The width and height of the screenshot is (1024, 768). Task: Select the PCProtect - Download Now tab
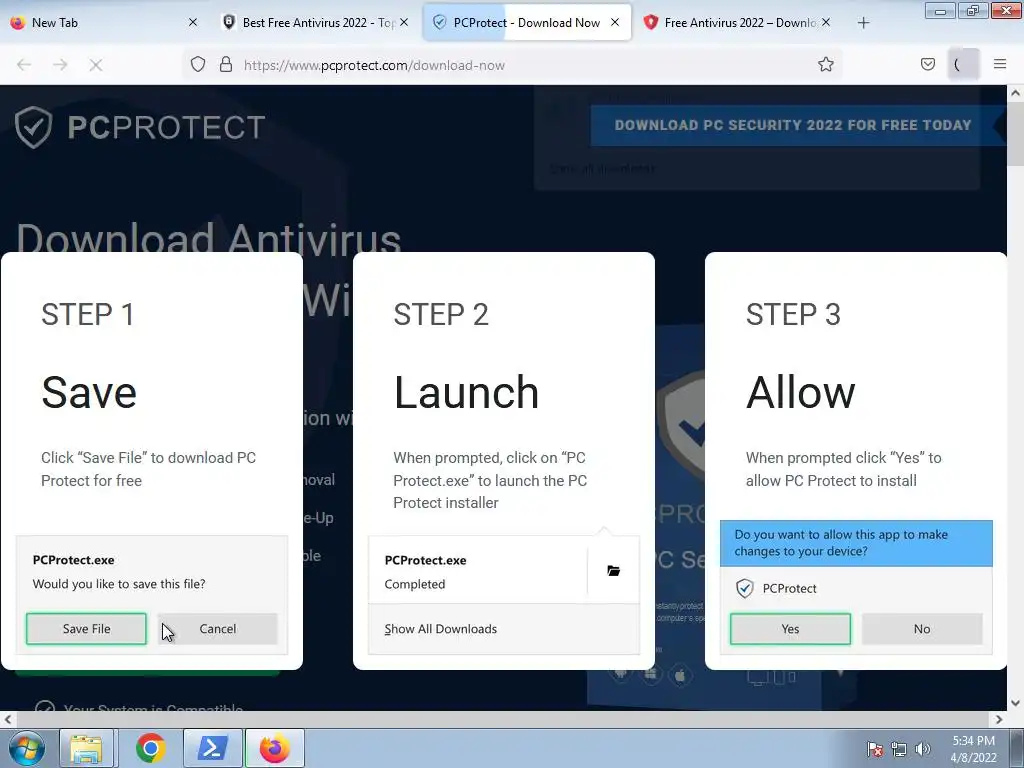[526, 23]
